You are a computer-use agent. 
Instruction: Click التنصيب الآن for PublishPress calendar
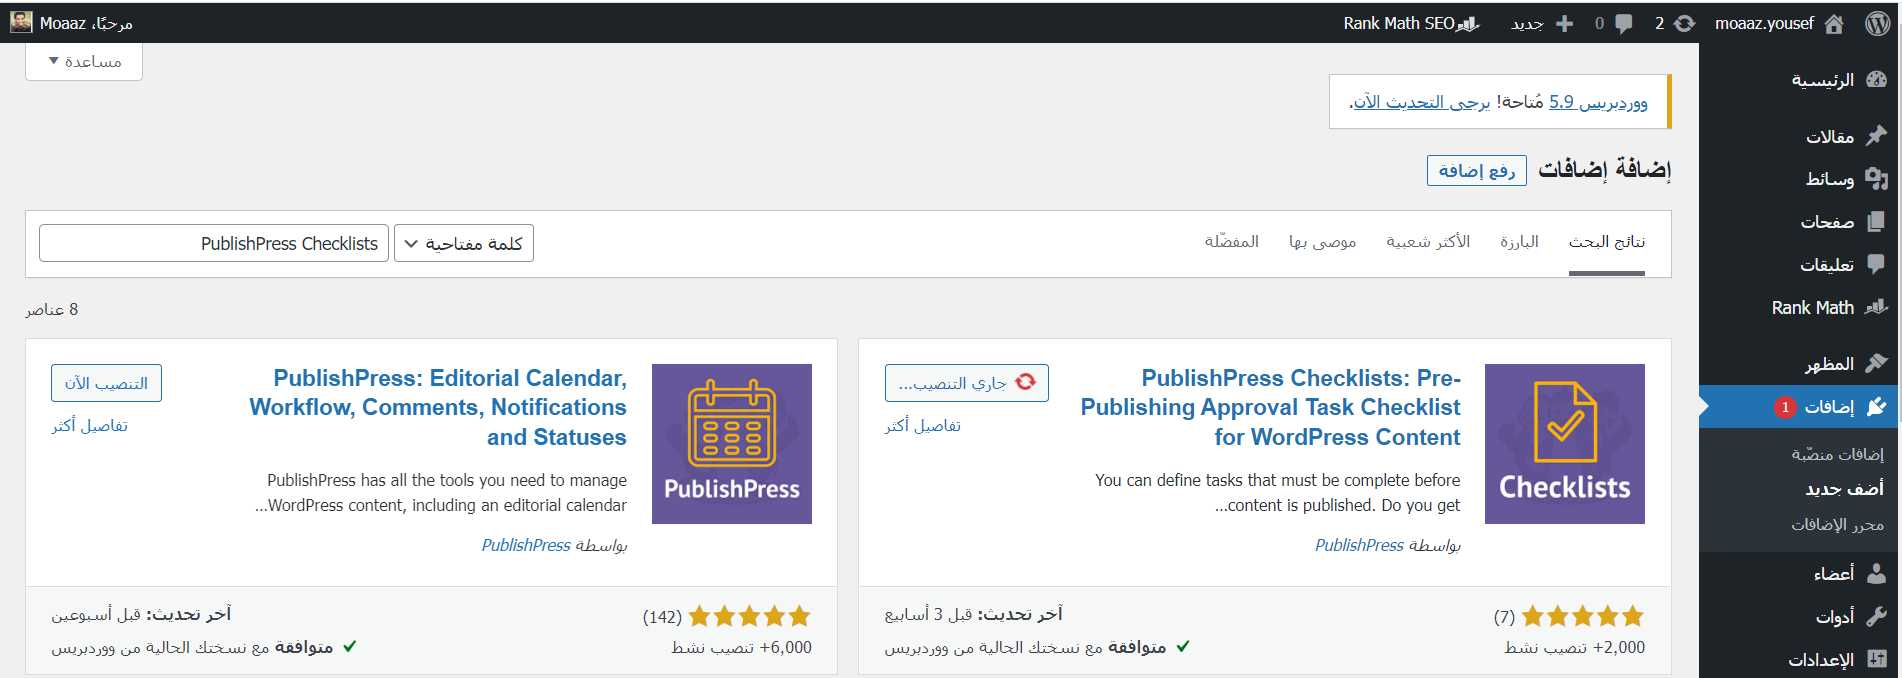(106, 383)
